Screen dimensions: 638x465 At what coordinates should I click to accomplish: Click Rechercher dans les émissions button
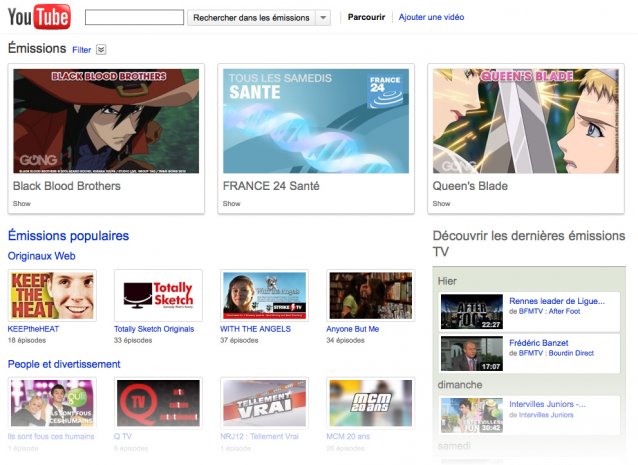click(x=251, y=18)
